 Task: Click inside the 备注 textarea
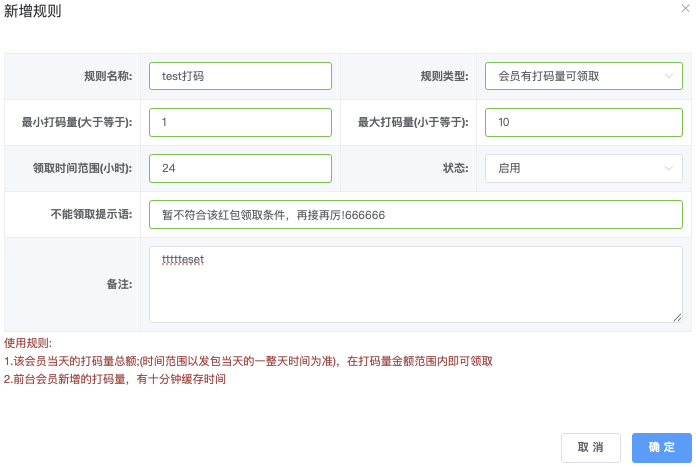click(x=415, y=285)
